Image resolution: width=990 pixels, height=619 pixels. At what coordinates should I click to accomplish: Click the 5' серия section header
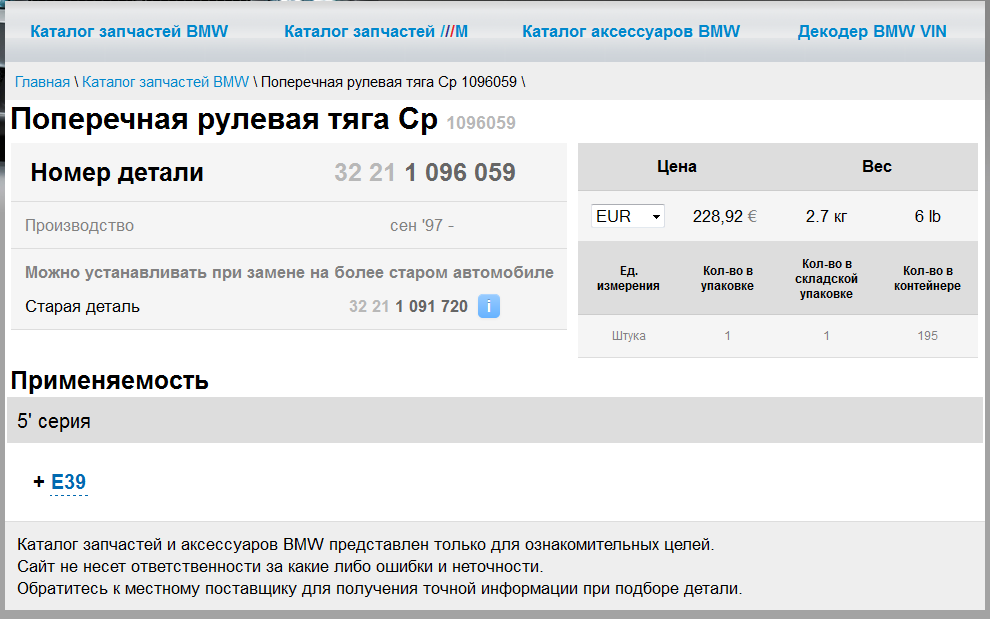[495, 421]
